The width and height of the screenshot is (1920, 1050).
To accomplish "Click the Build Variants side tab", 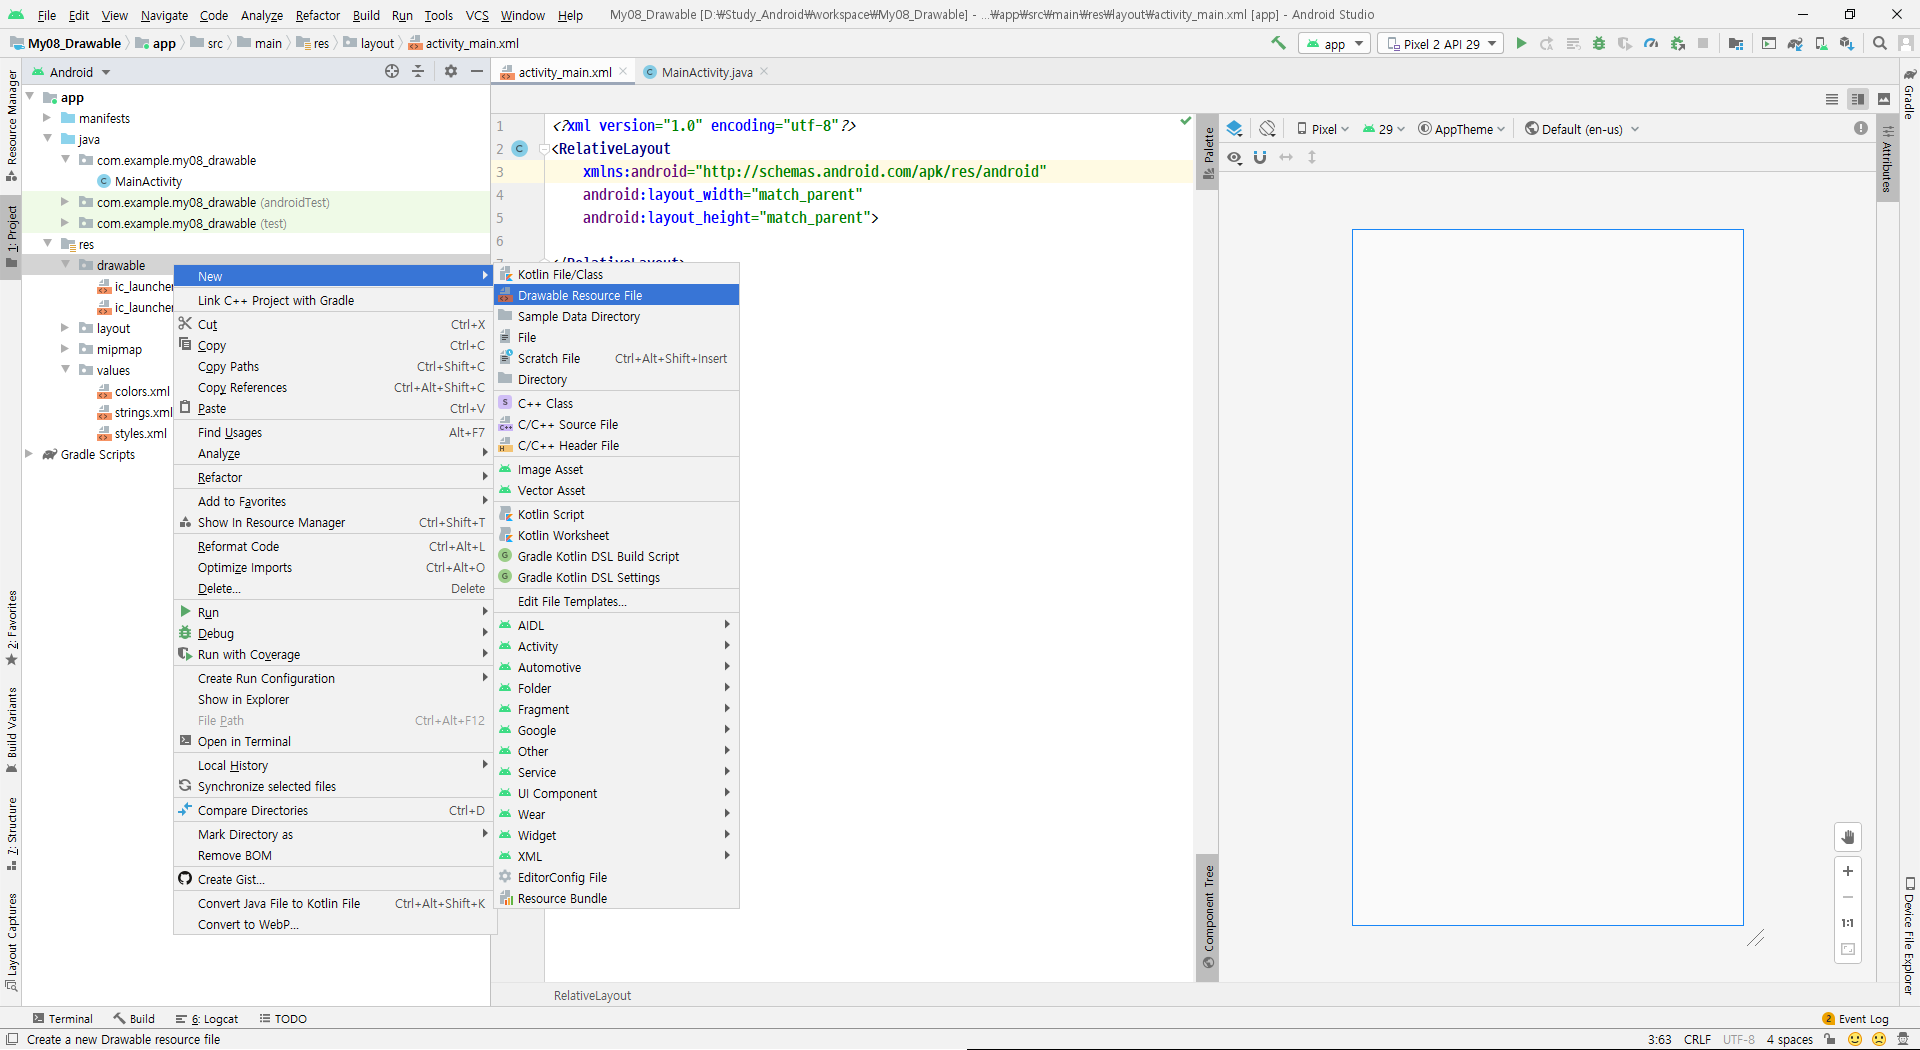I will point(12,729).
